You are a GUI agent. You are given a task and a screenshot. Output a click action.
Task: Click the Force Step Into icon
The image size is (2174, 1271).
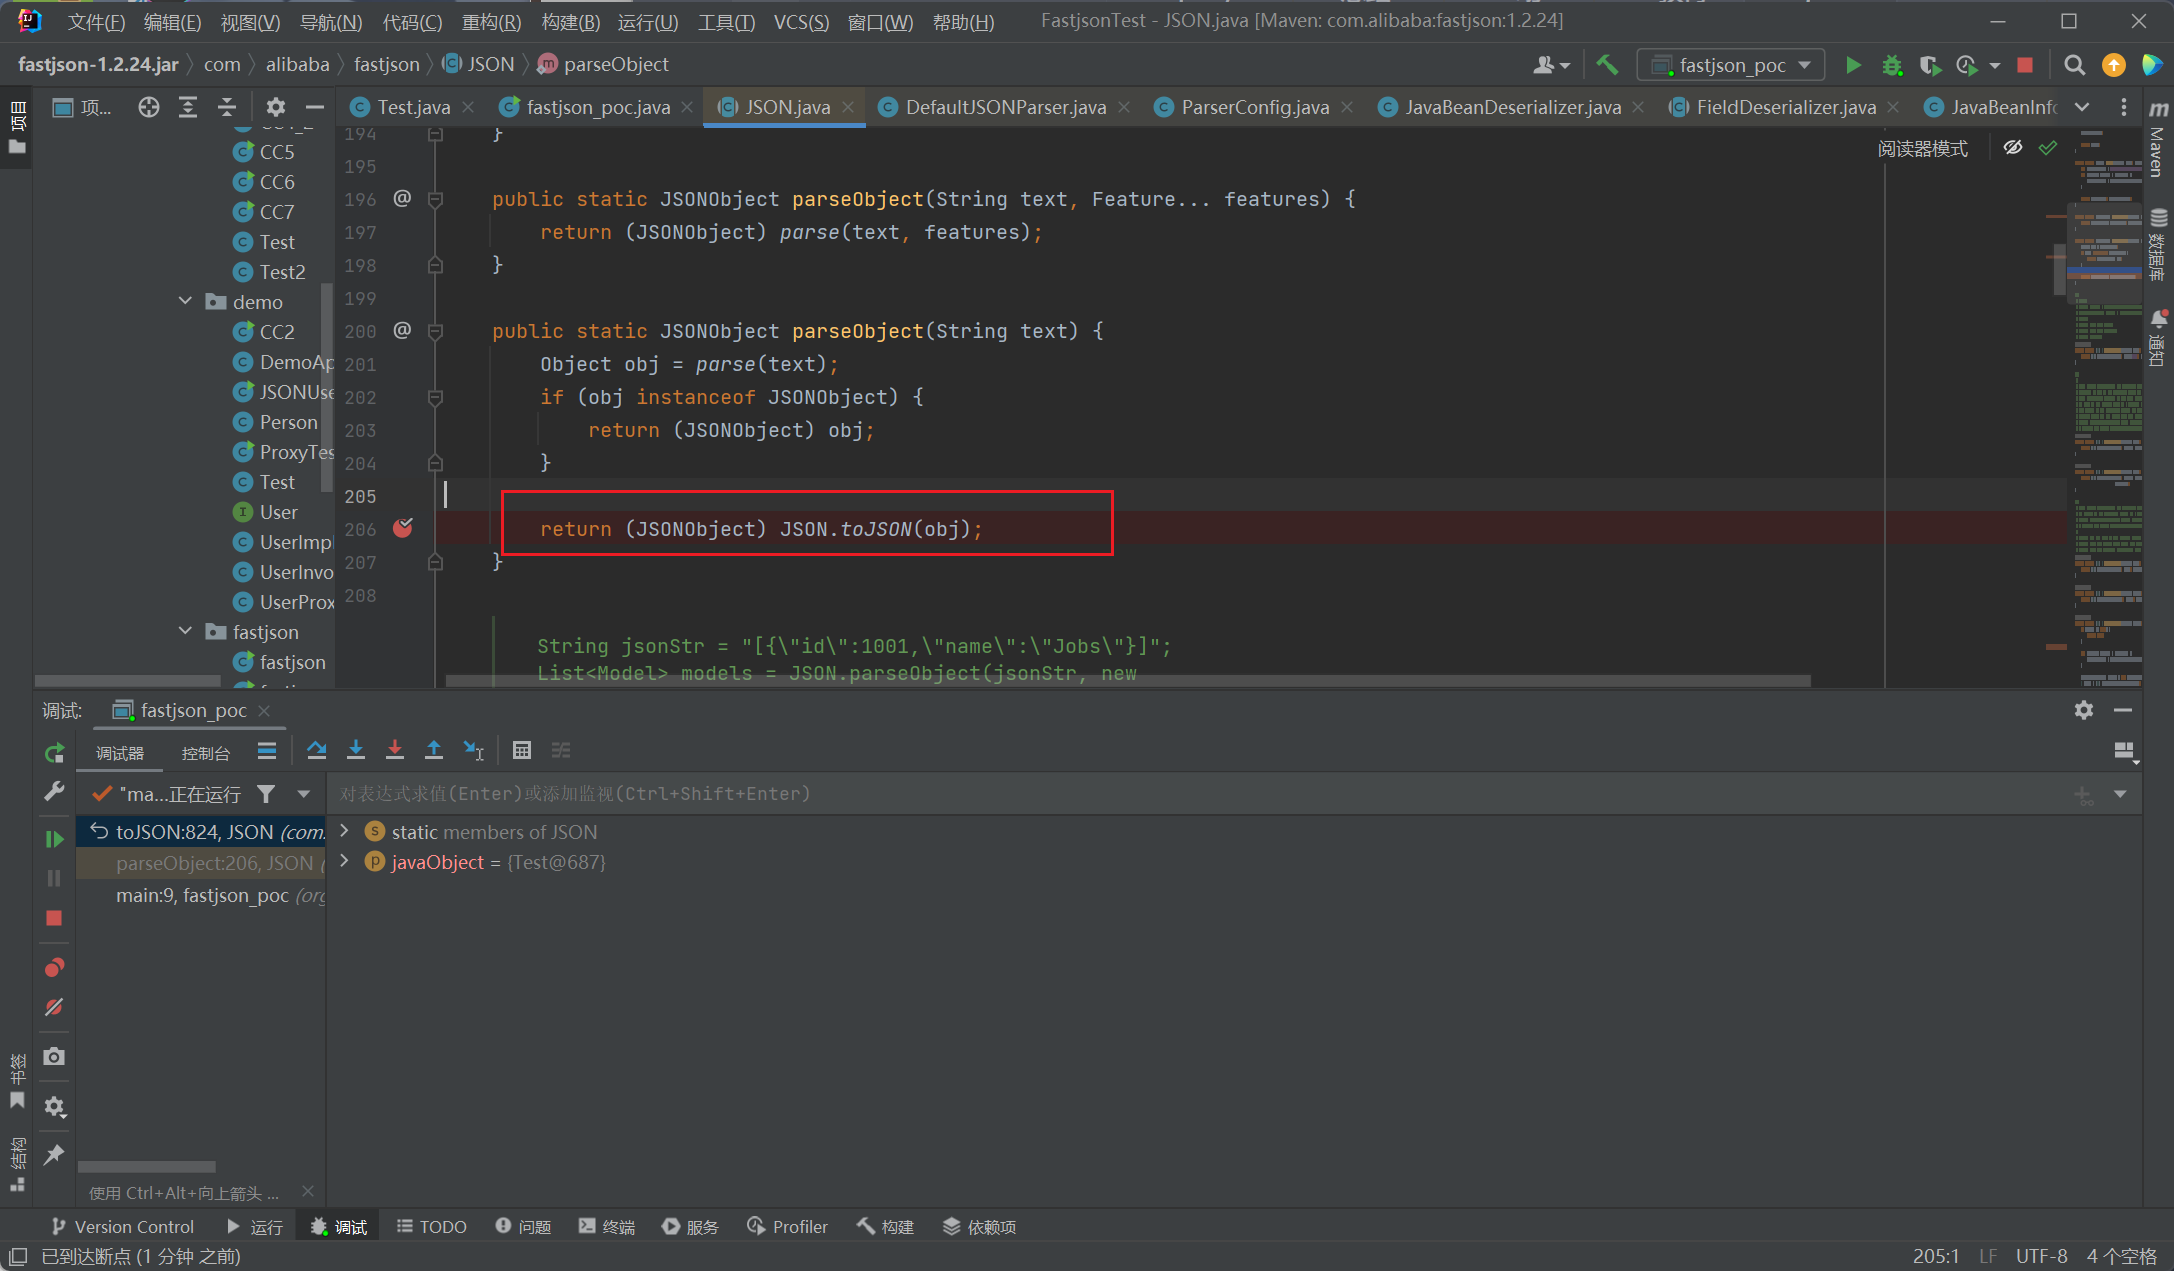(395, 750)
